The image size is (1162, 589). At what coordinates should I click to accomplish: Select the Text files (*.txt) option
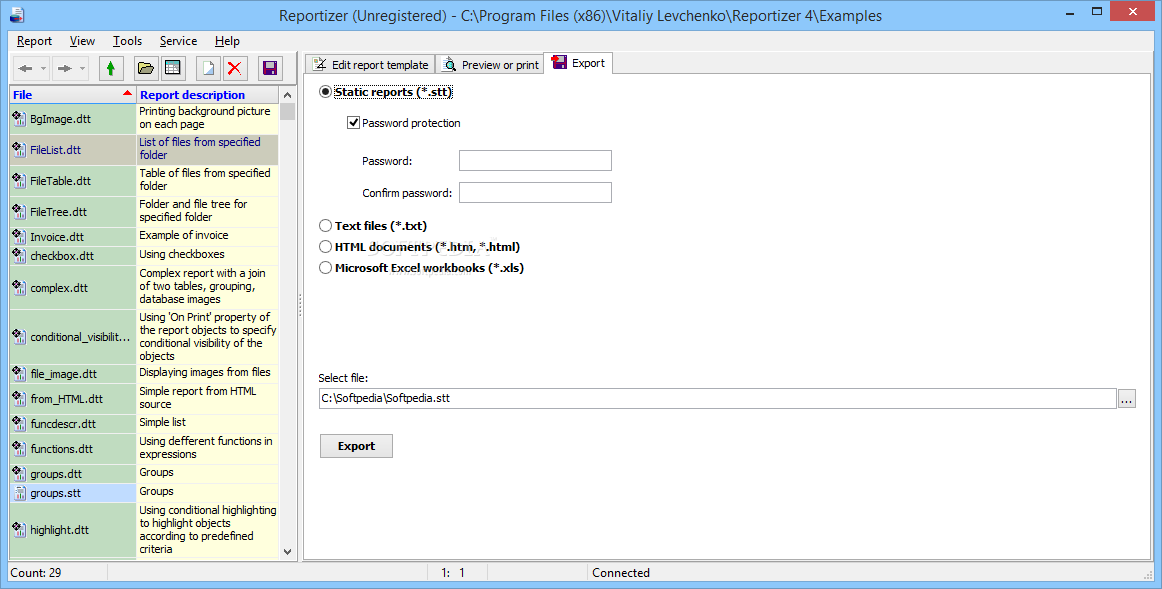[x=325, y=226]
